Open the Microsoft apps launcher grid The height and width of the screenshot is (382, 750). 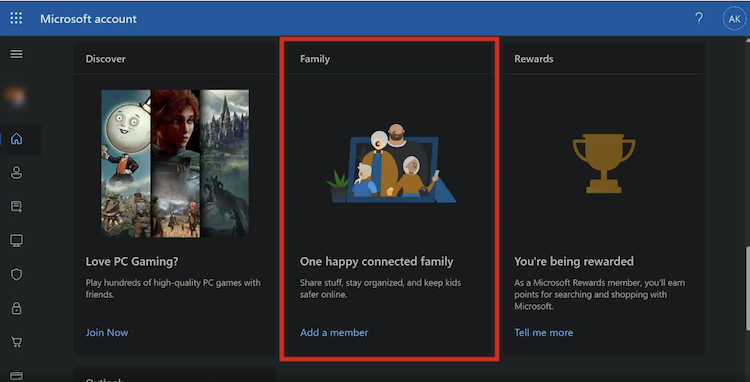16,19
